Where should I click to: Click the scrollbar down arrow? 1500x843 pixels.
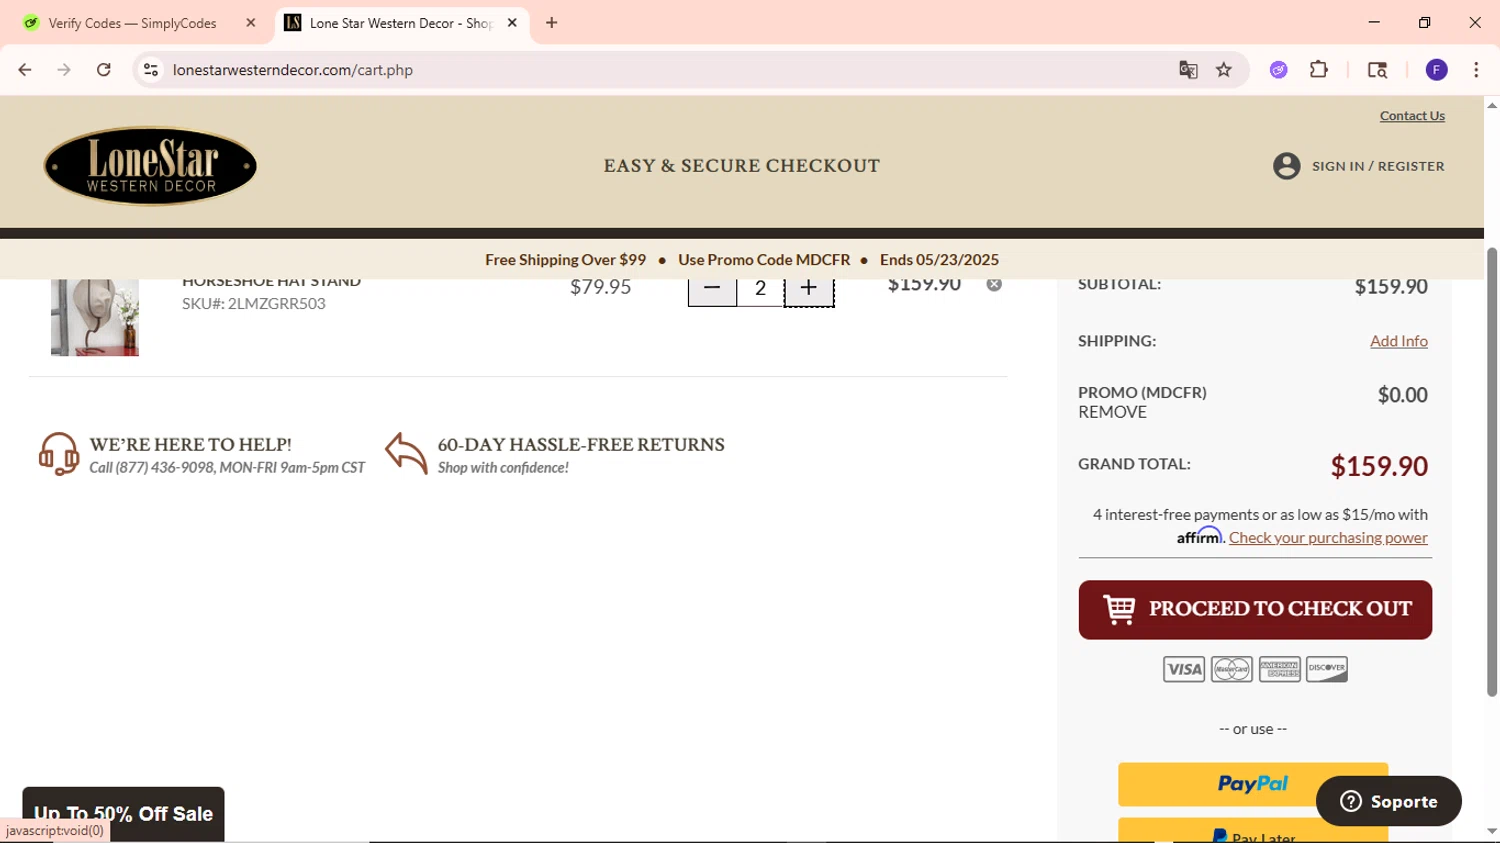tap(1492, 831)
